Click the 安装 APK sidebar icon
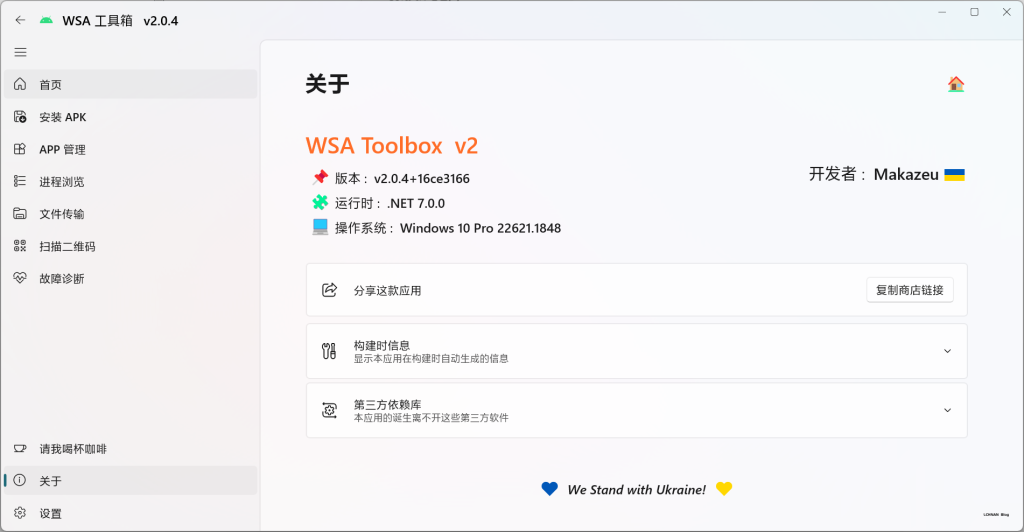 point(20,117)
